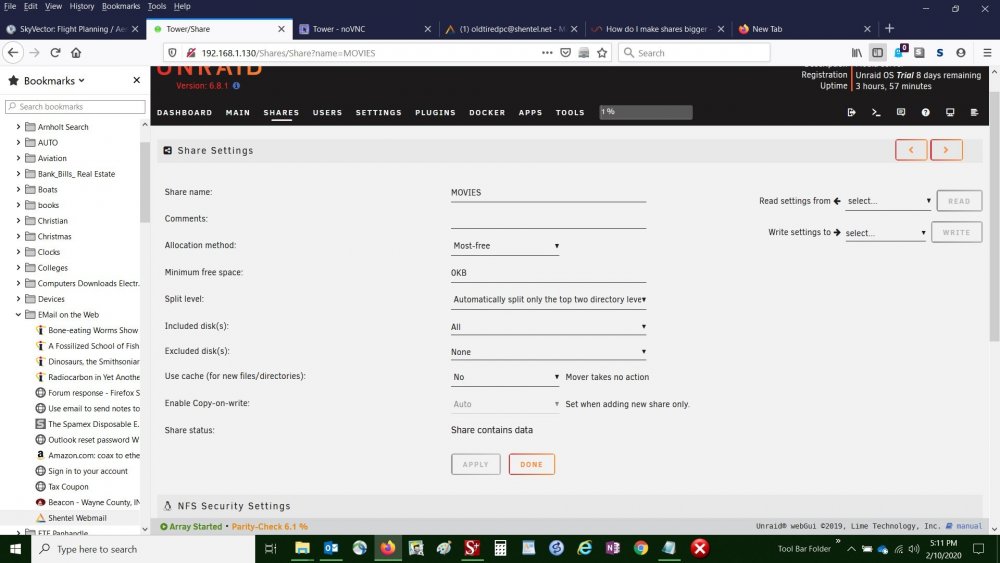Image resolution: width=1000 pixels, height=563 pixels.
Task: Open the Firefox History menu
Action: tap(82, 6)
